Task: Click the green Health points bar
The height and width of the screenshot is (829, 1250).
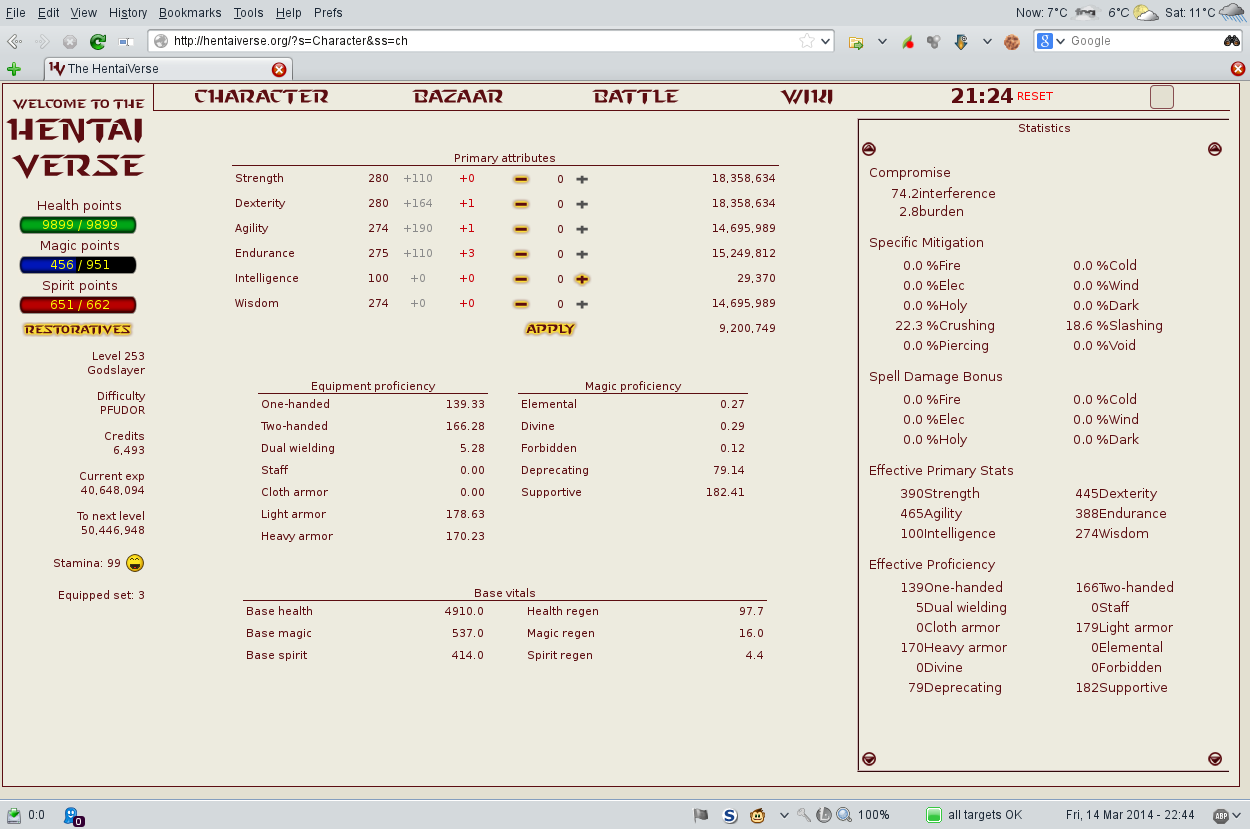Action: (78, 225)
